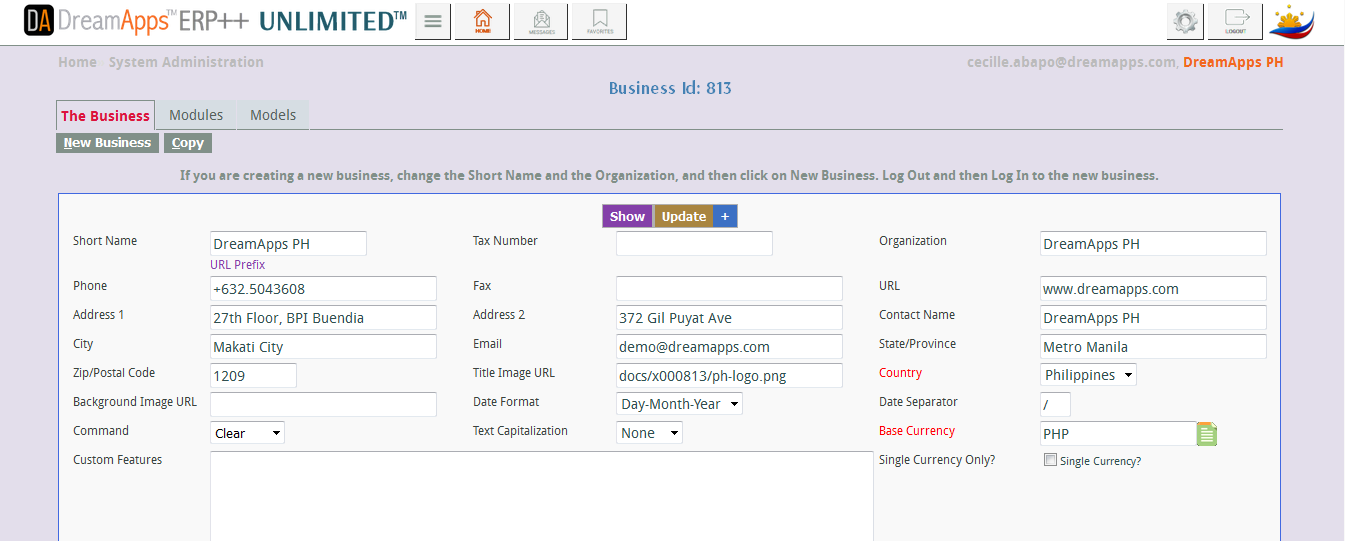
Task: Switch to the Modules tab
Action: pos(196,115)
